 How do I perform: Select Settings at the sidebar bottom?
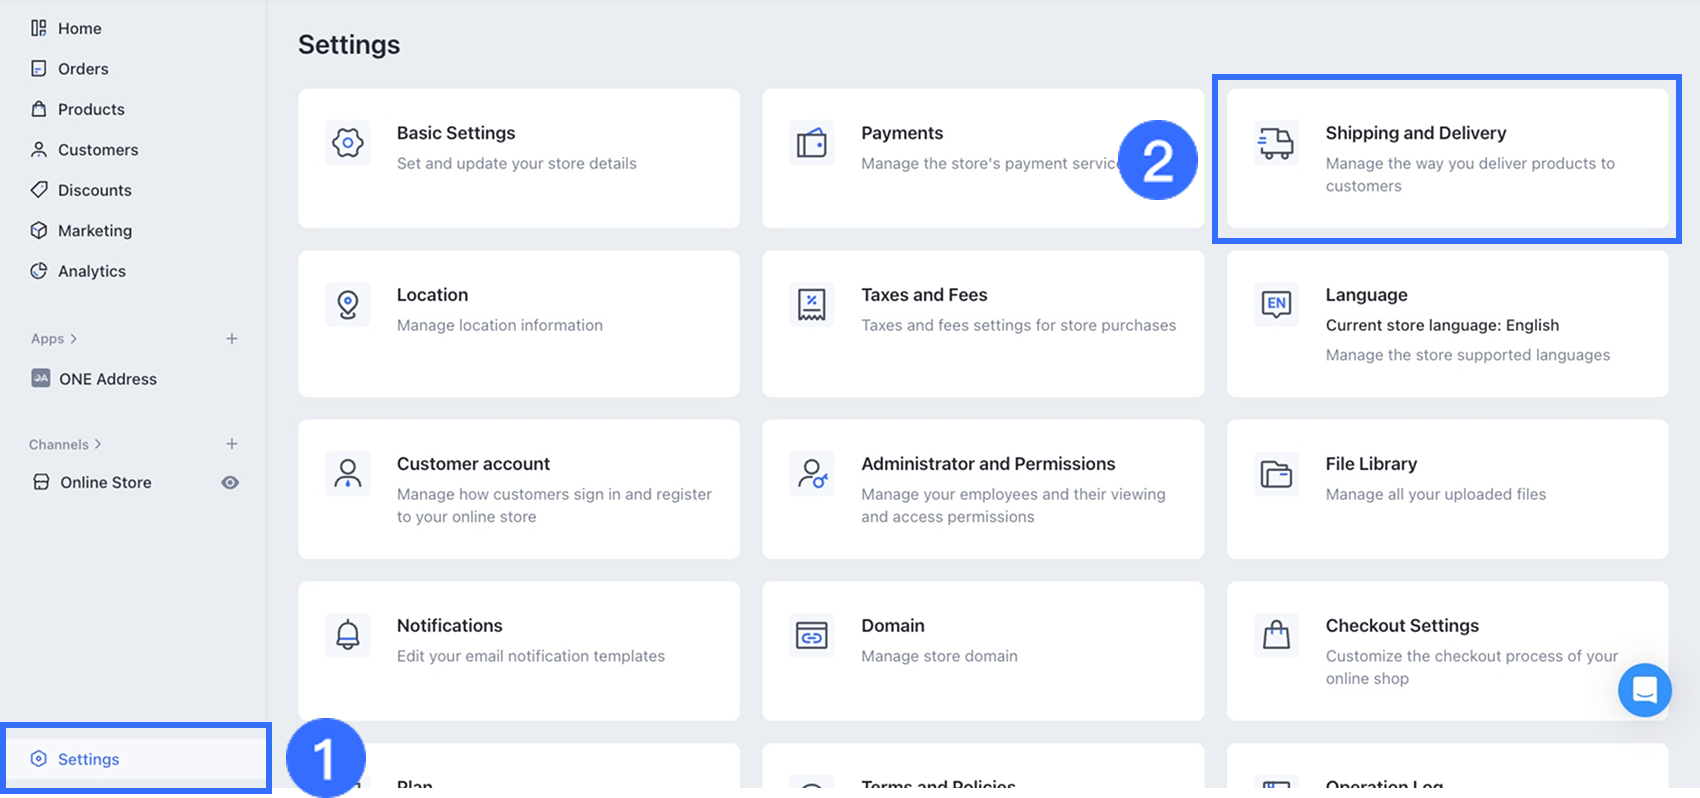[137, 759]
